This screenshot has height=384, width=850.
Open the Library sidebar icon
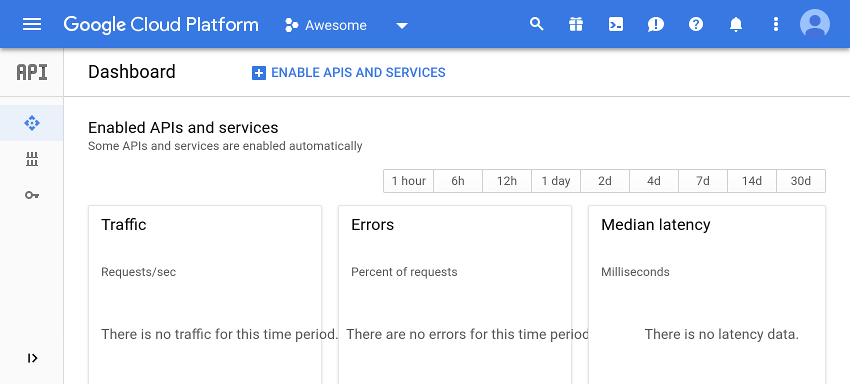tap(32, 159)
